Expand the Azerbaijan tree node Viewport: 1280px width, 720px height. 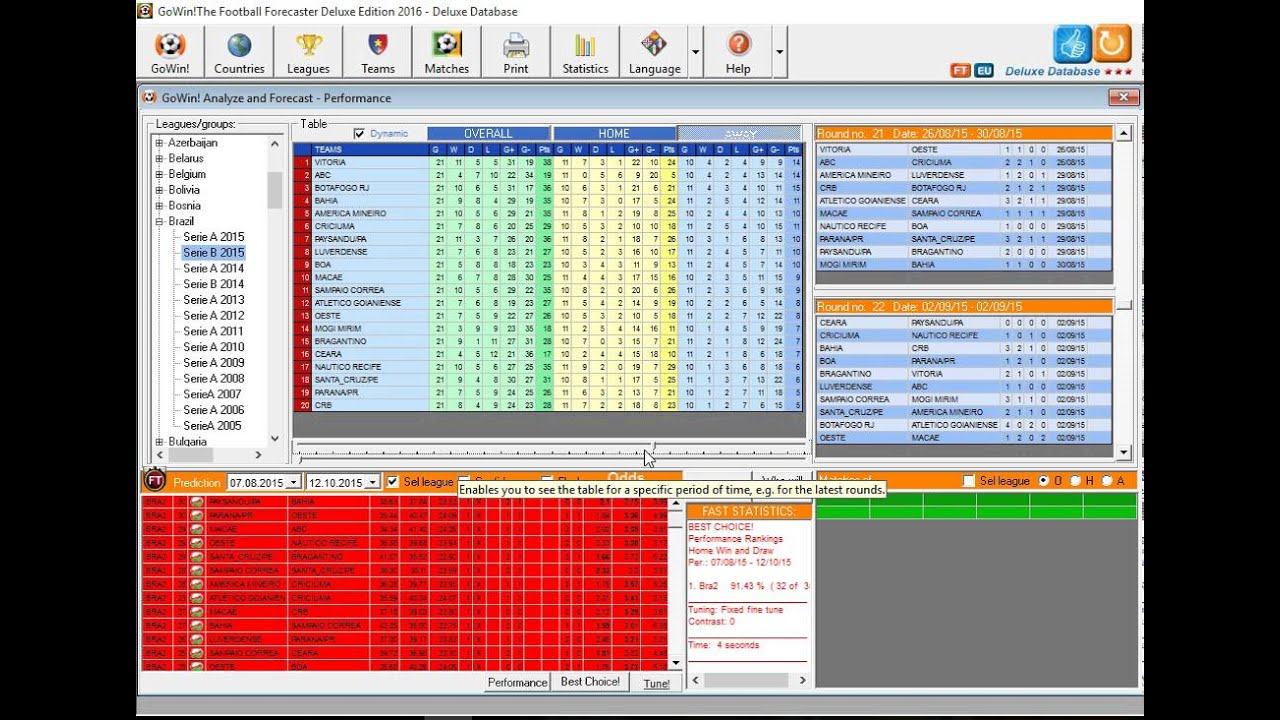(159, 143)
